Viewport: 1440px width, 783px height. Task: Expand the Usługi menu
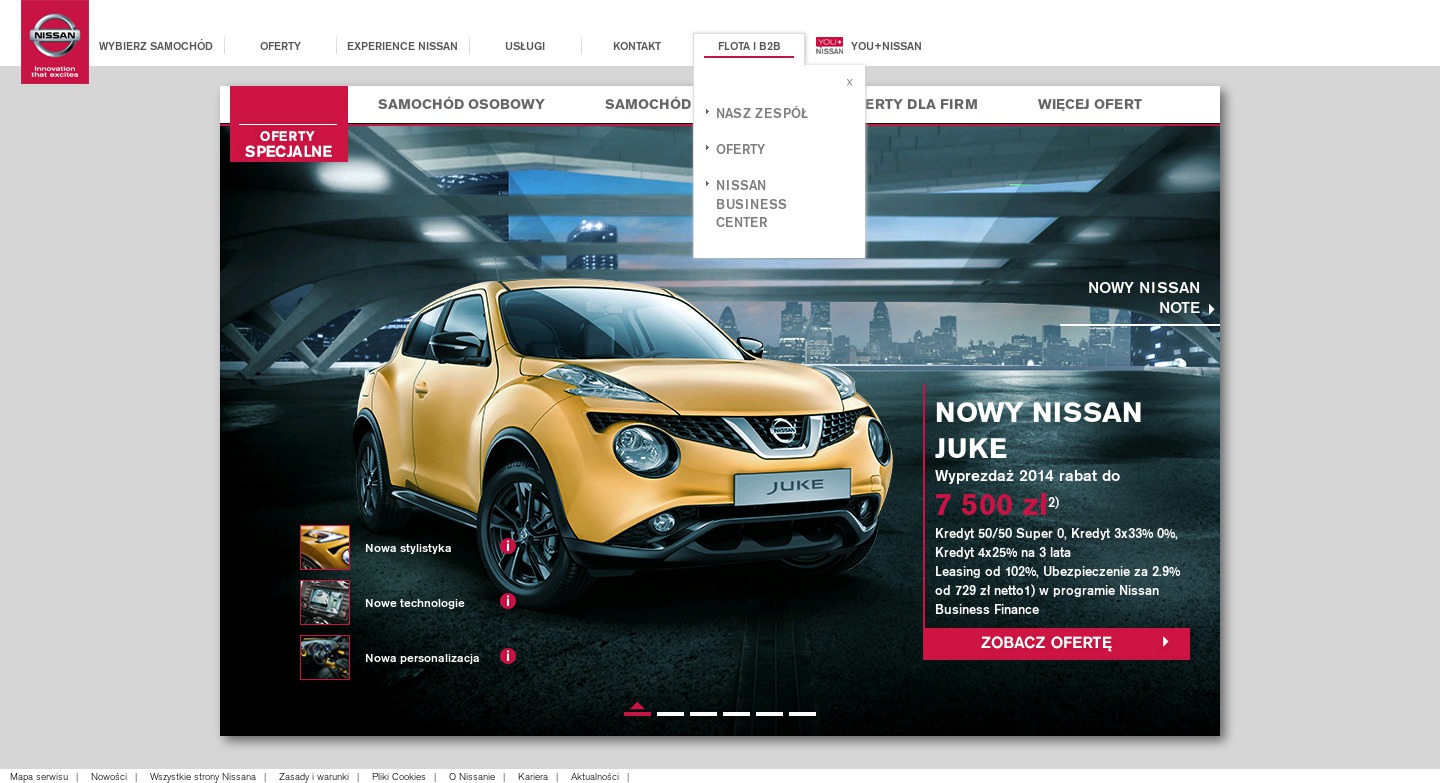(x=525, y=46)
